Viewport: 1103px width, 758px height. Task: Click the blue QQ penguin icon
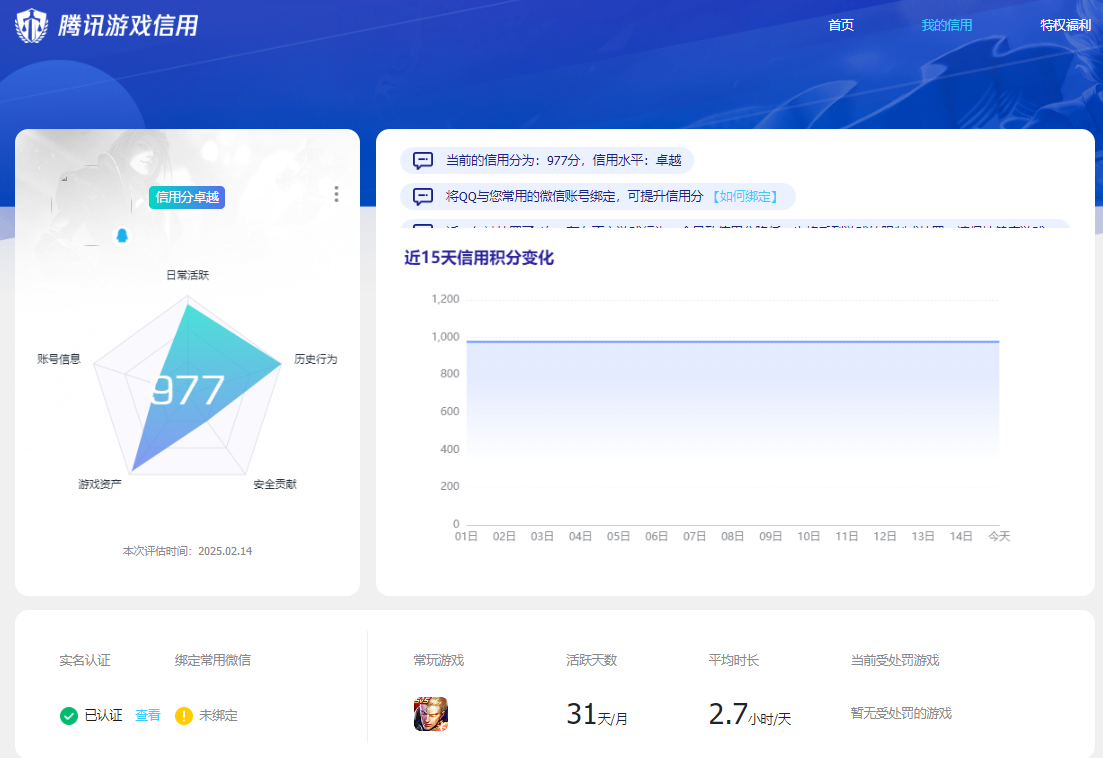pyautogui.click(x=122, y=236)
